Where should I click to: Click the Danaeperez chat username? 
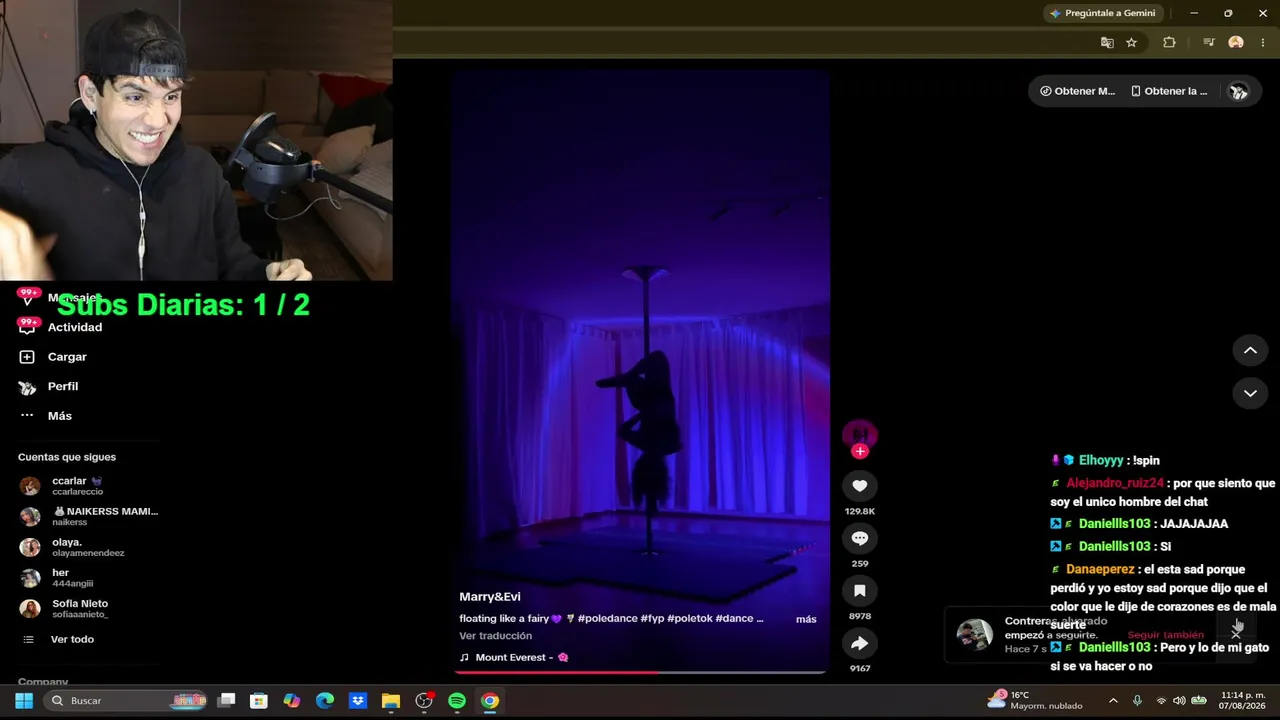(x=1100, y=569)
